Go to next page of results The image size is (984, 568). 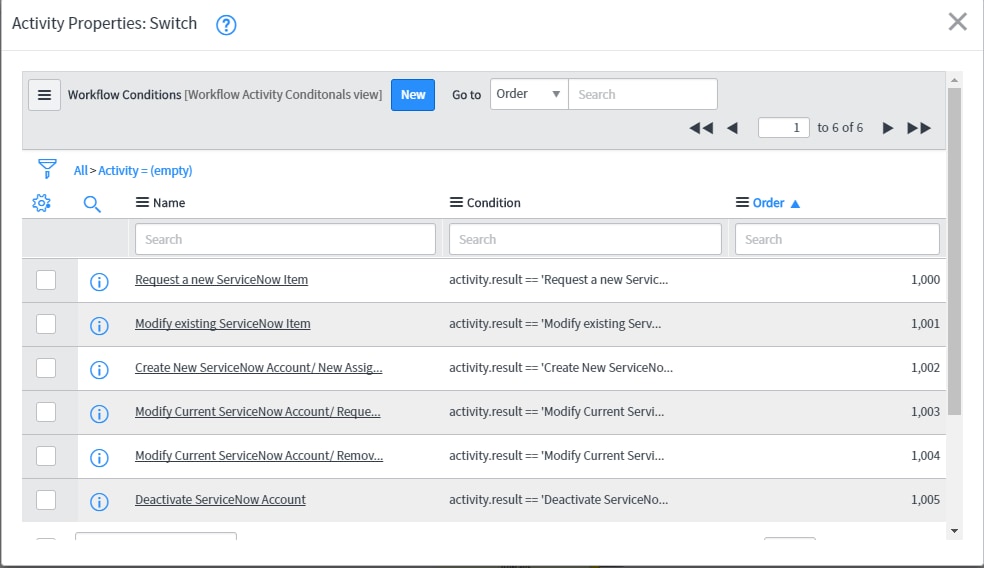click(x=887, y=128)
